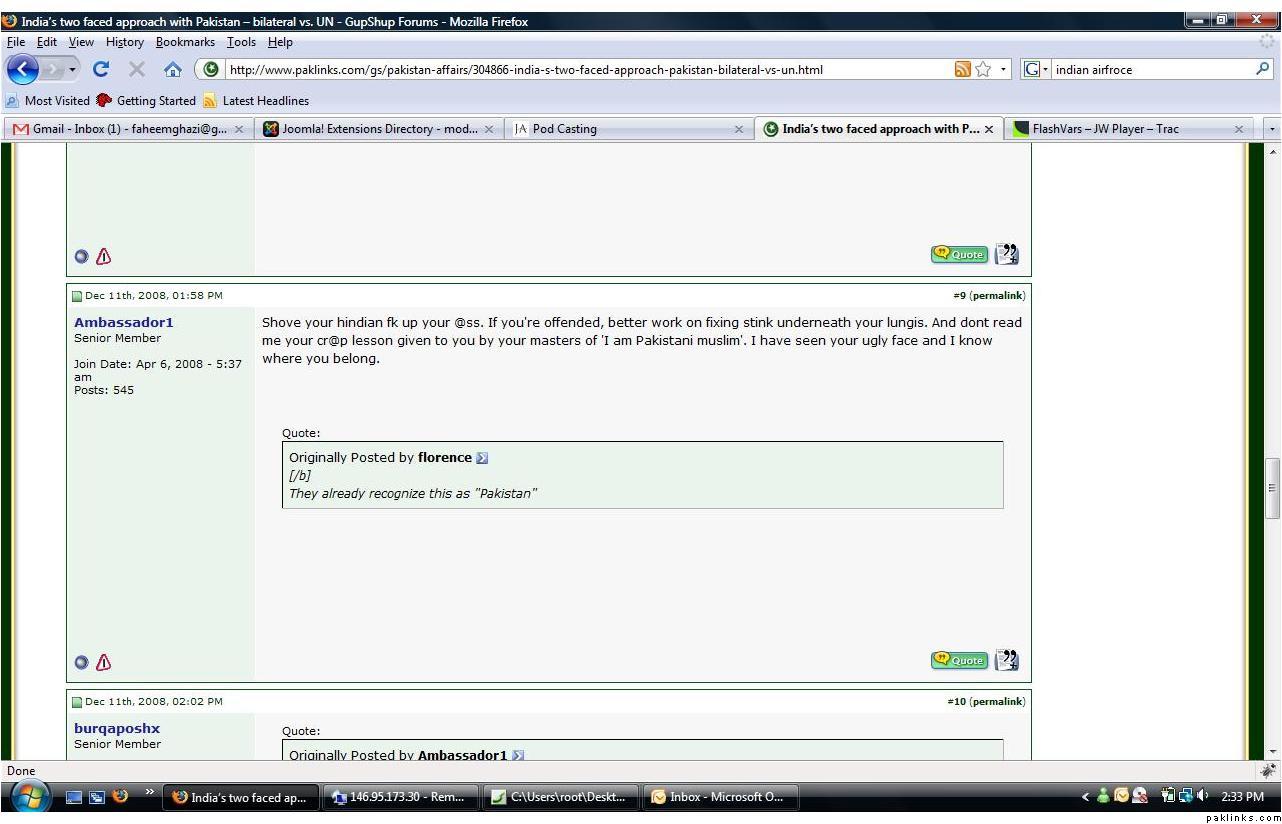
Task: Click the search magnifier icon in search box
Action: pos(1263,69)
